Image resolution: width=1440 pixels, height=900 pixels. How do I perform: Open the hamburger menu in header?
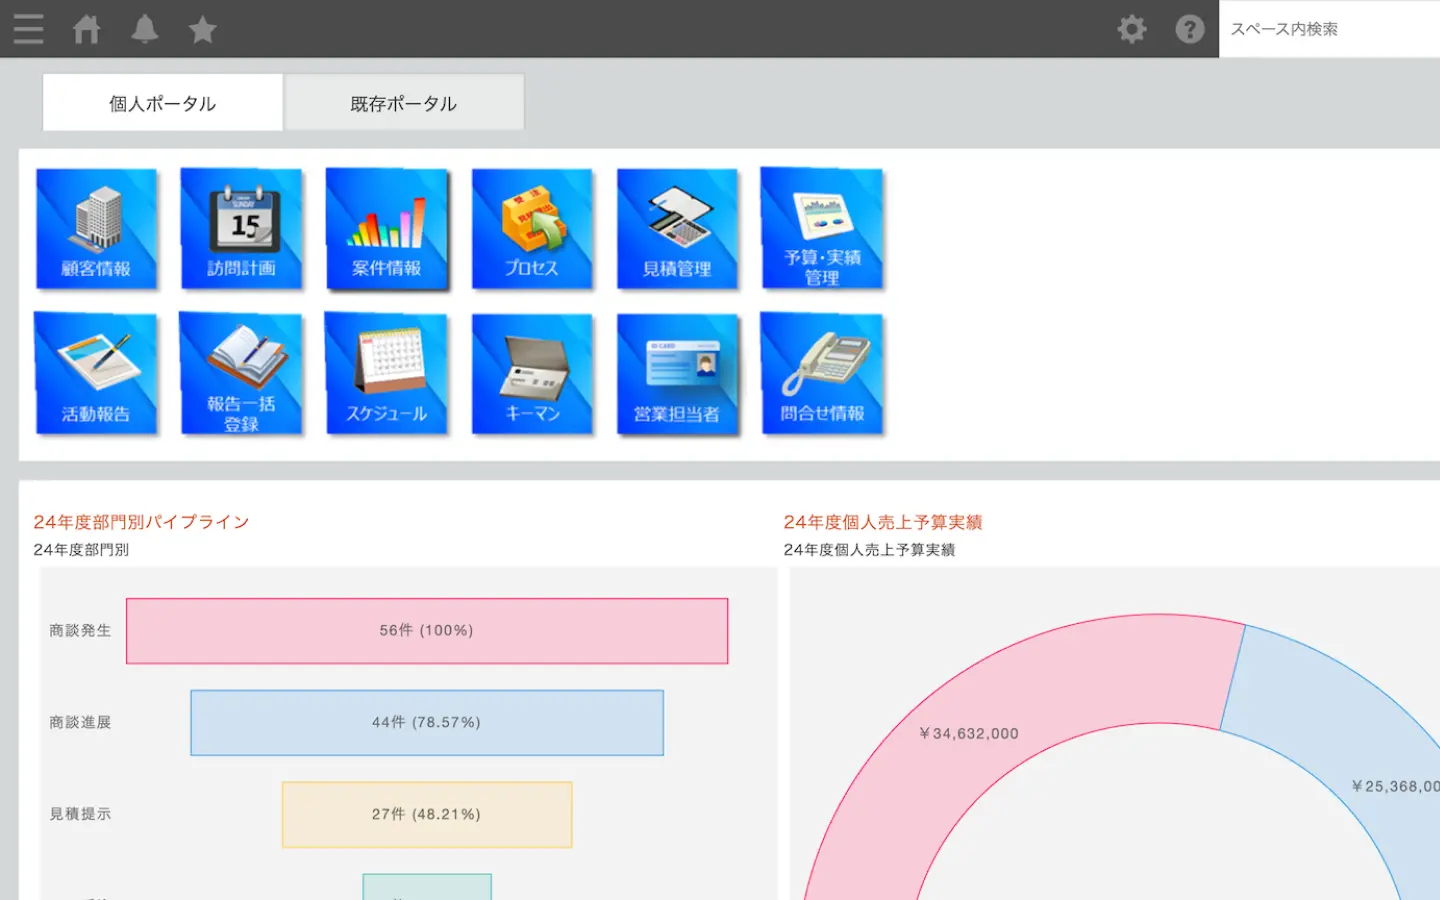tap(28, 29)
